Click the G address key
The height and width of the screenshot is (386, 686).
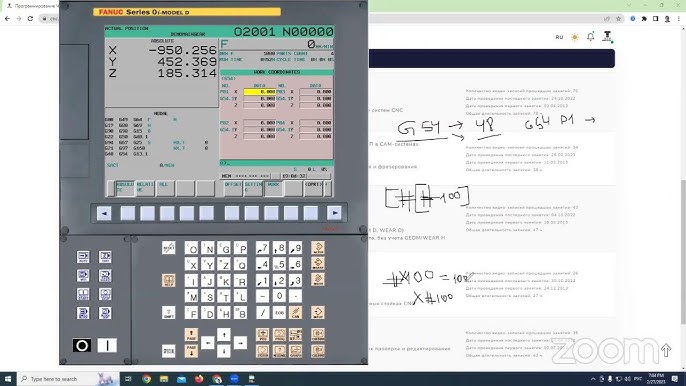point(224,248)
